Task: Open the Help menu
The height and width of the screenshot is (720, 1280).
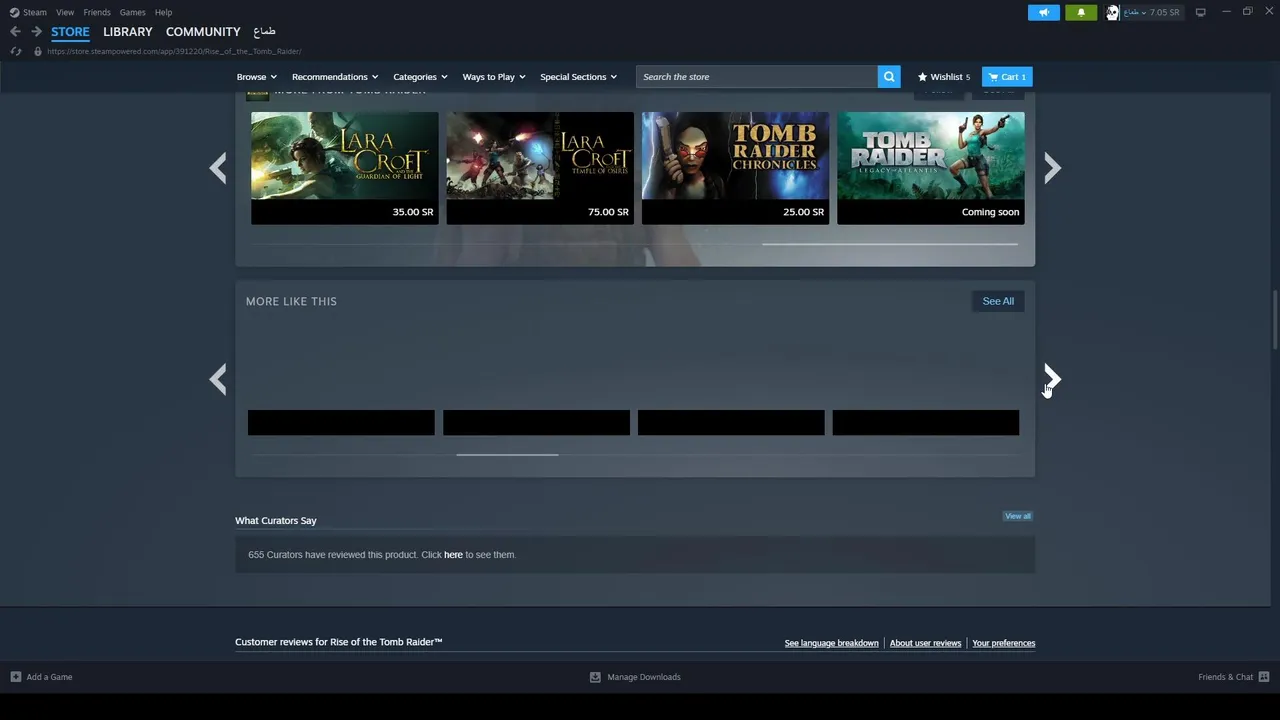Action: [x=163, y=12]
